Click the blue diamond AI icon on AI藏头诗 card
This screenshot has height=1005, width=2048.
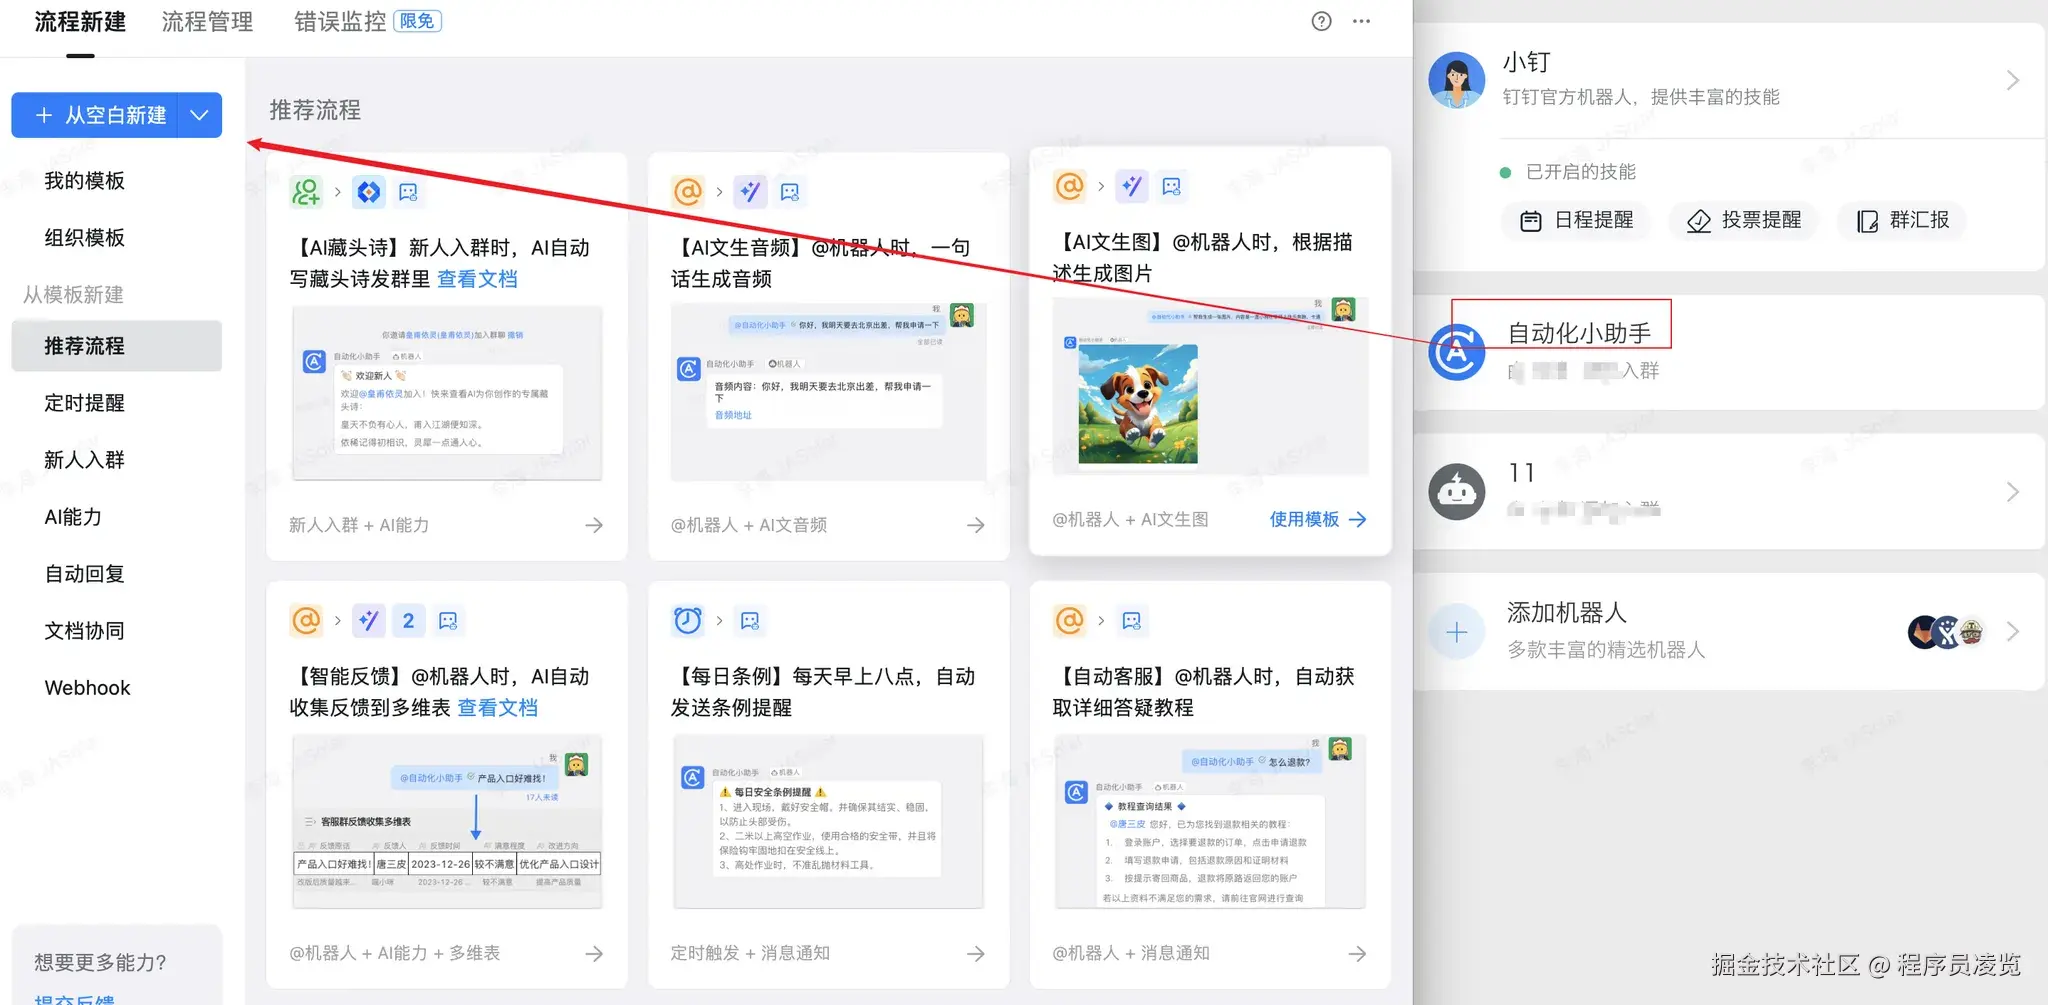(369, 192)
